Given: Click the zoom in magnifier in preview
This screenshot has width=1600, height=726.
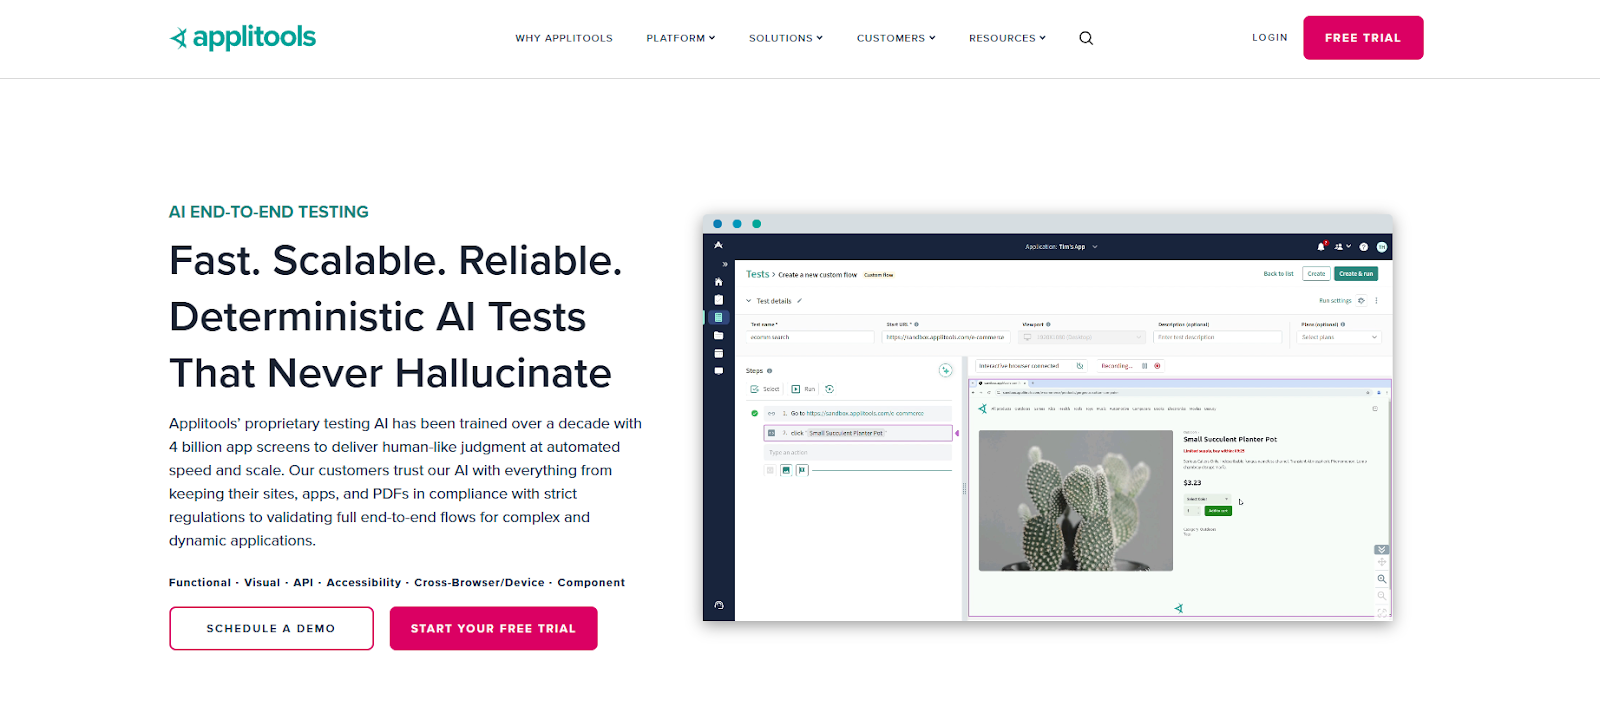Looking at the screenshot, I should [1382, 579].
